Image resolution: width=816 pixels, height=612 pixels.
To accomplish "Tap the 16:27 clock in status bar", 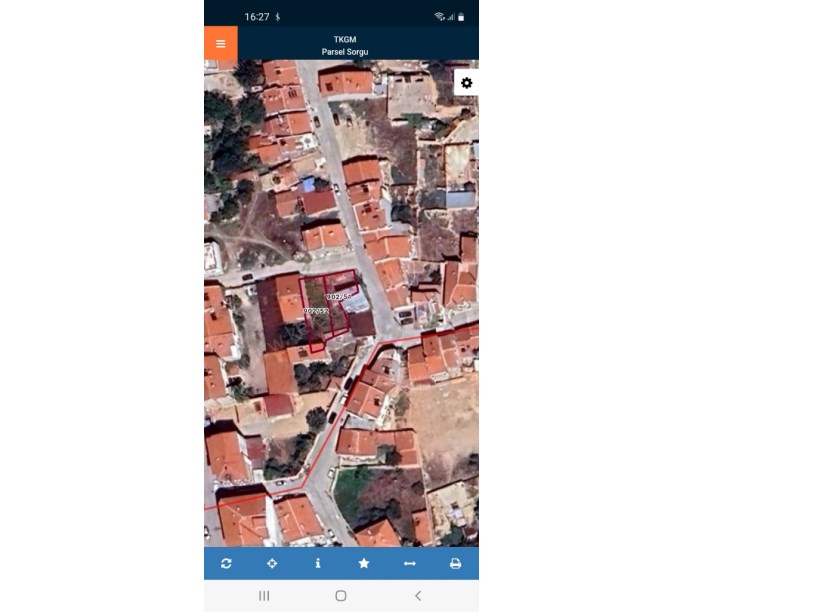I will coord(257,17).
